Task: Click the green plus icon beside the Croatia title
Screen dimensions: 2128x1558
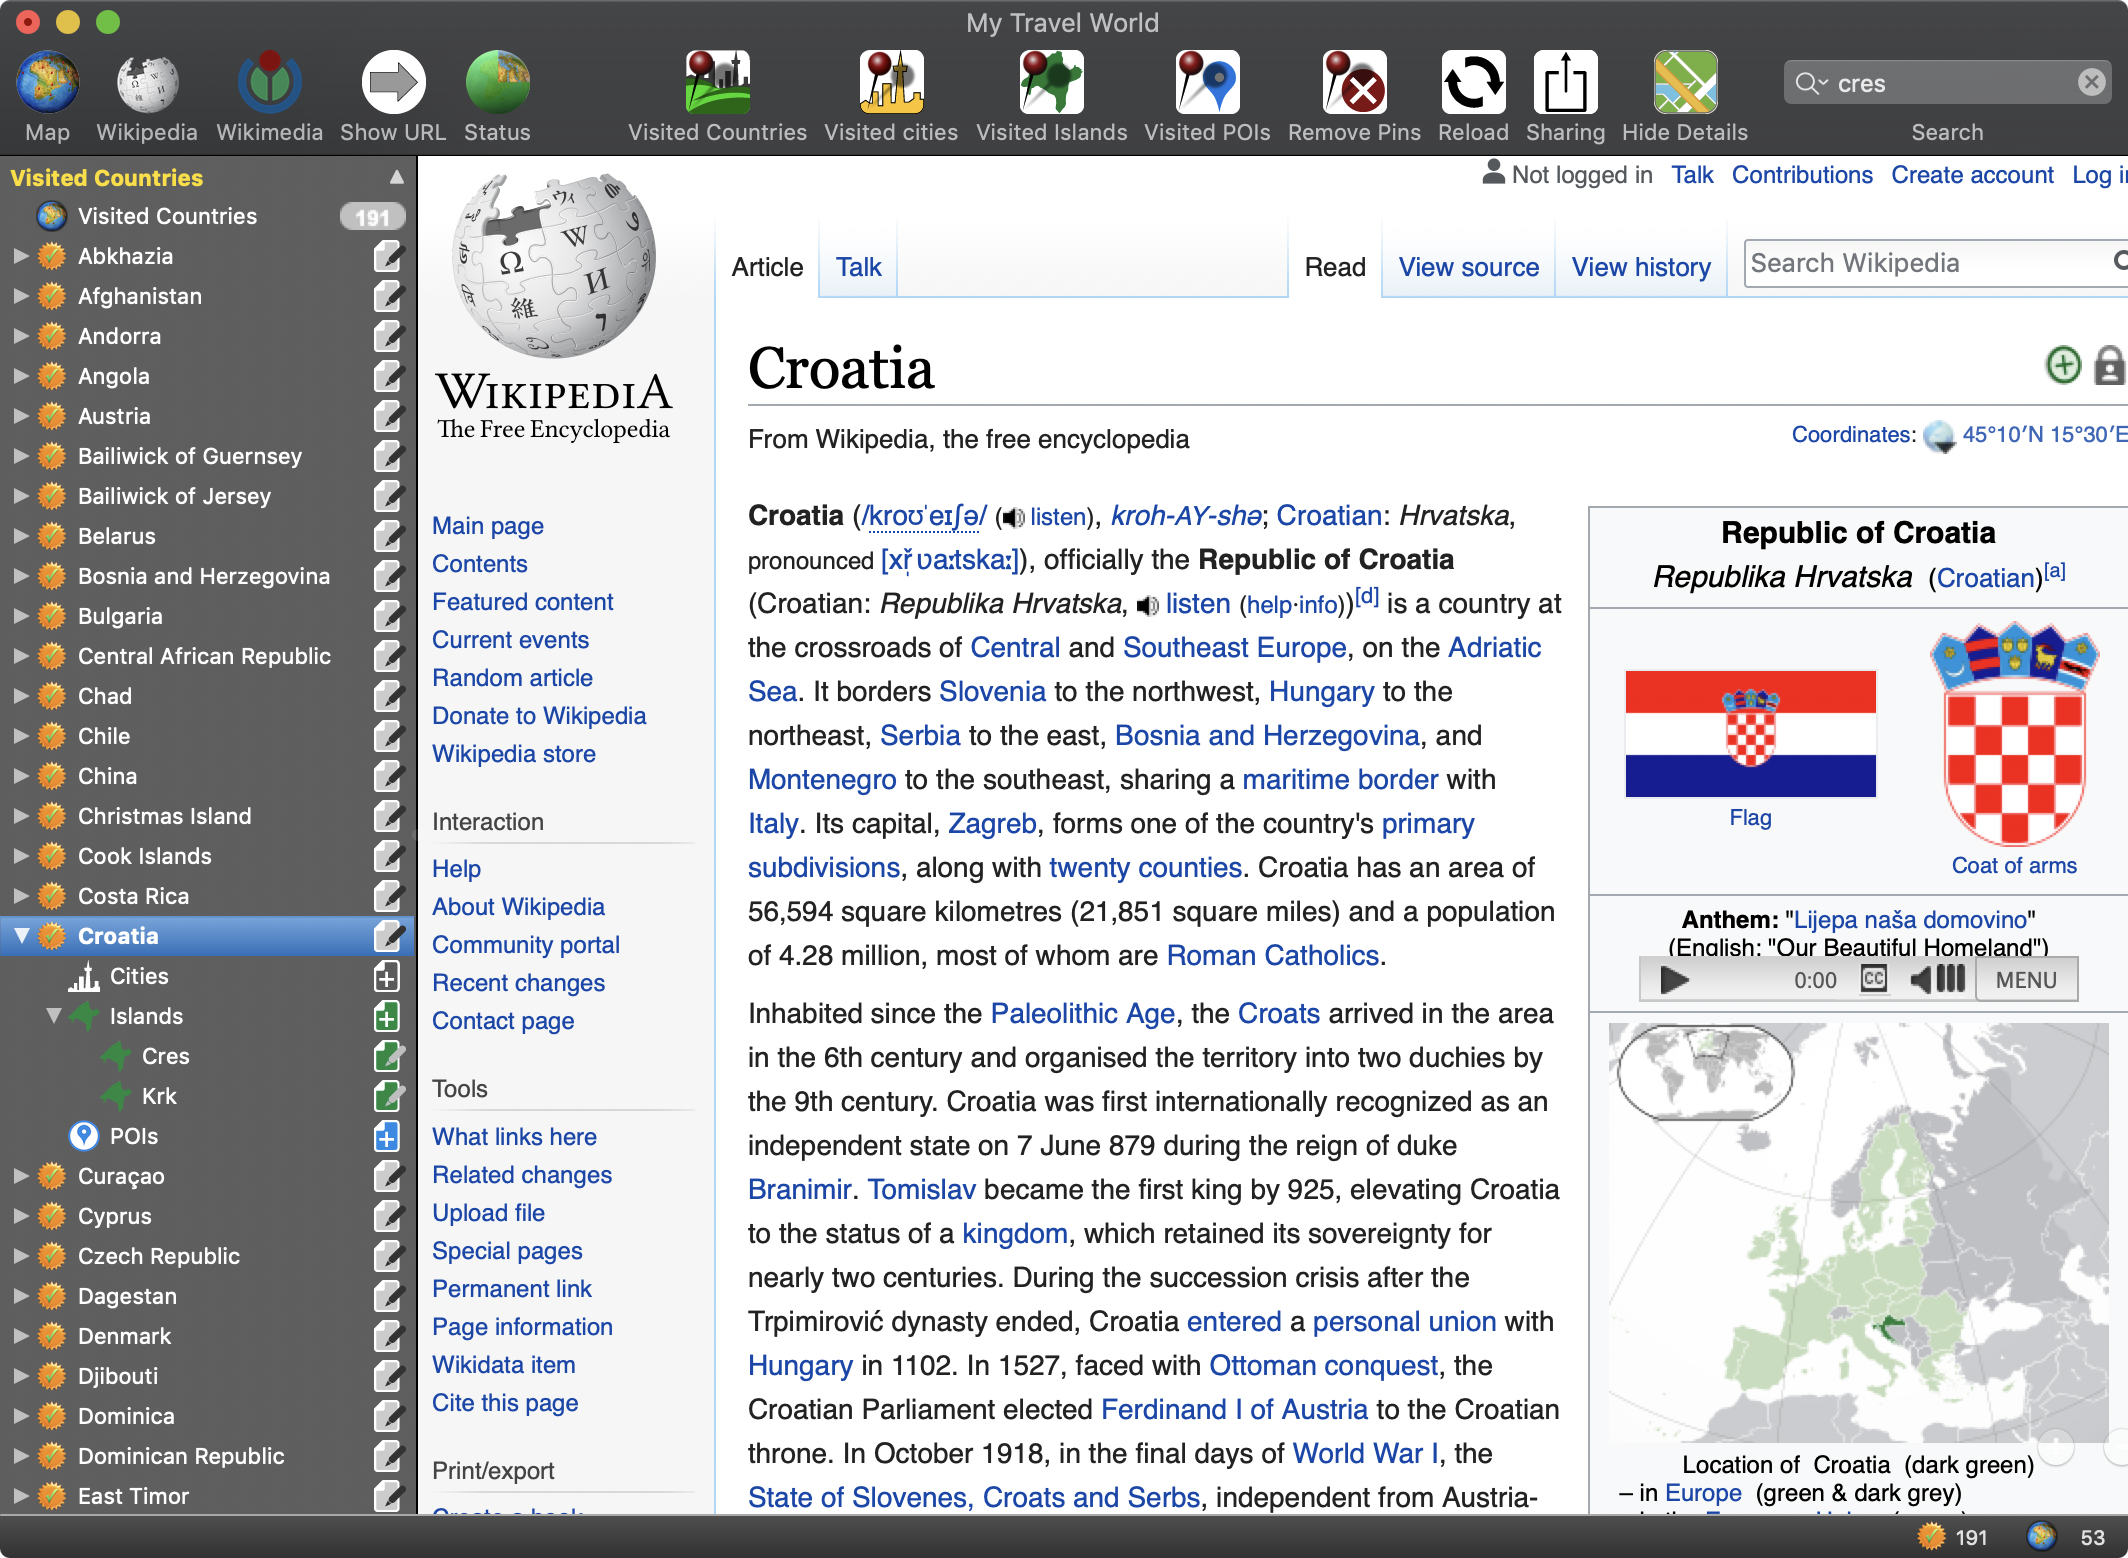Action: point(2063,365)
